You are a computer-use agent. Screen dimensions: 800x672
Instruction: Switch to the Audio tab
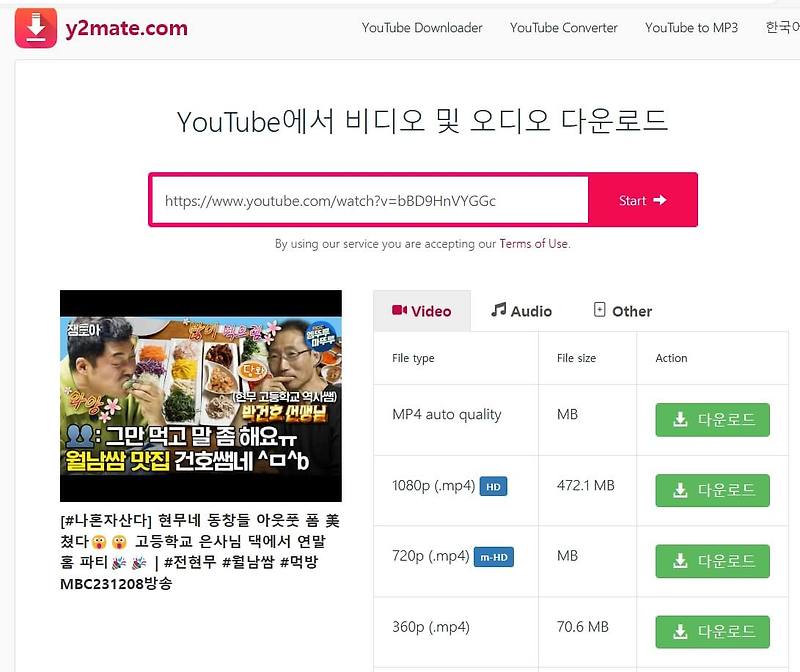pyautogui.click(x=521, y=310)
